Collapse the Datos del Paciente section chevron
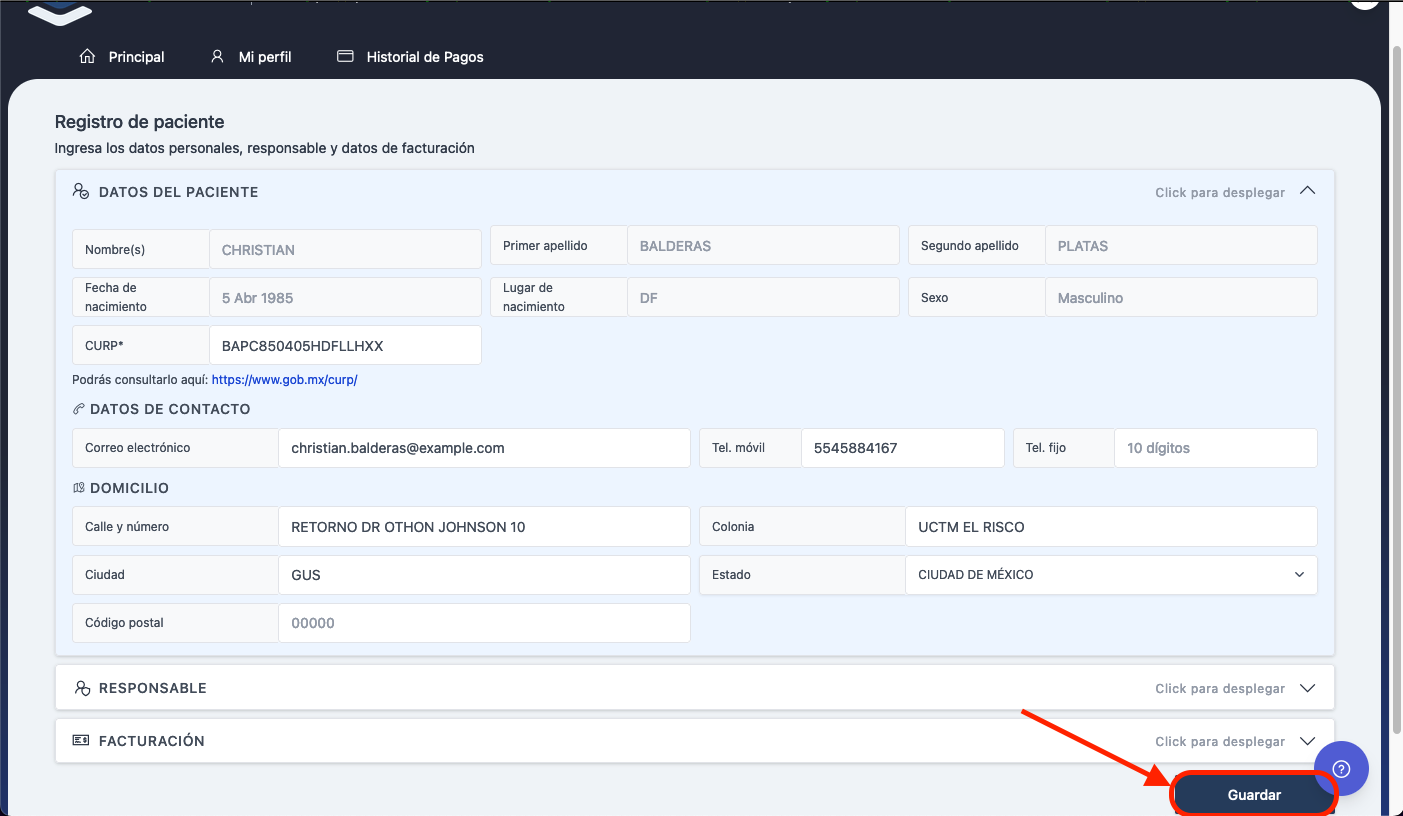 click(x=1306, y=191)
